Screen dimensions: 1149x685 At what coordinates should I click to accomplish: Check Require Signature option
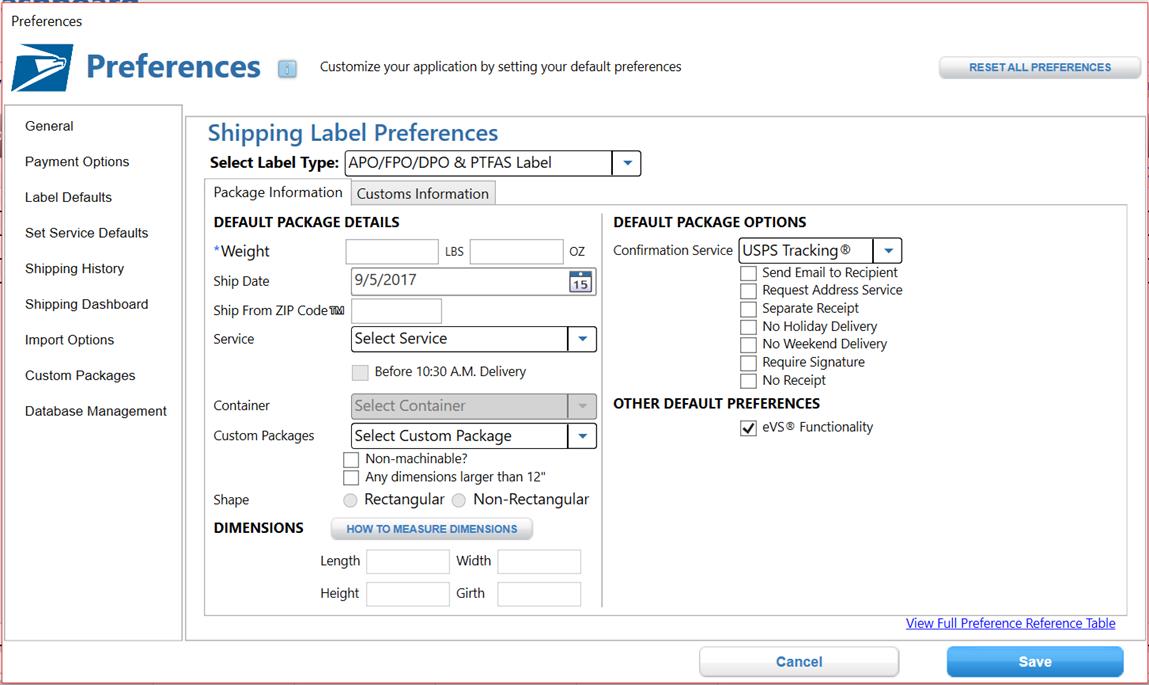748,363
